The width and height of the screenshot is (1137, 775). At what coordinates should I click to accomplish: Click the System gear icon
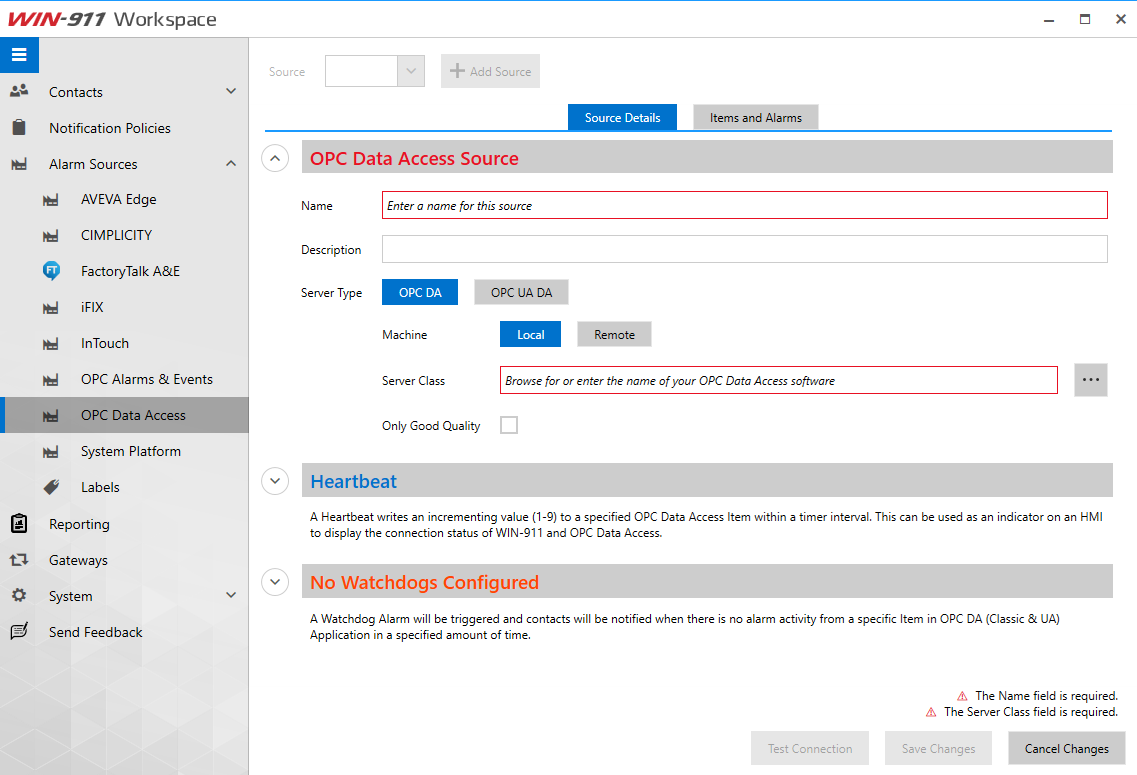pyautogui.click(x=19, y=595)
